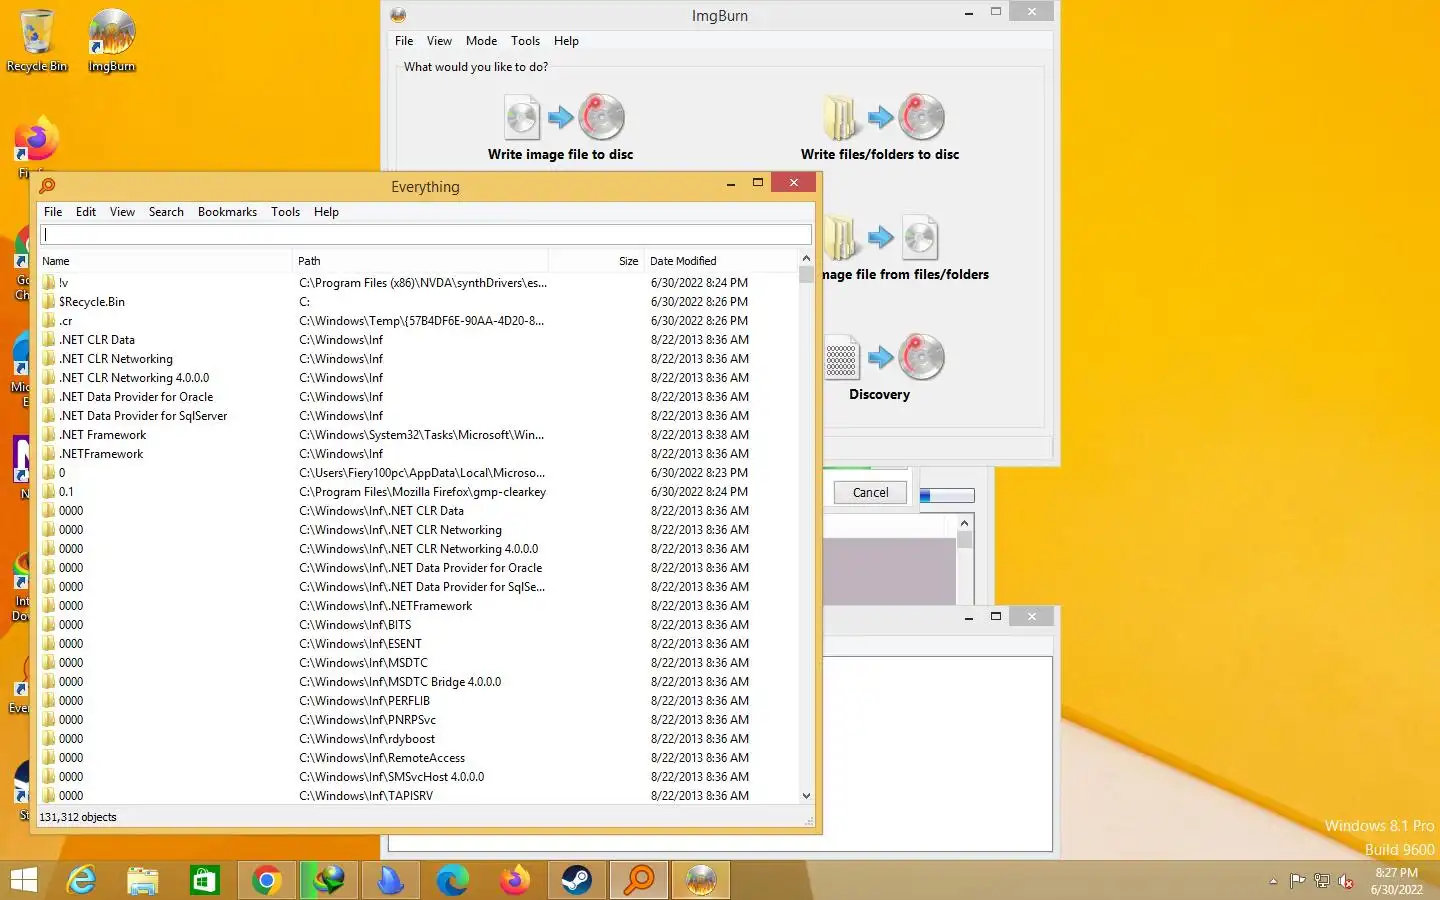
Task: Open Microsoft Edge from taskbar
Action: click(x=453, y=881)
